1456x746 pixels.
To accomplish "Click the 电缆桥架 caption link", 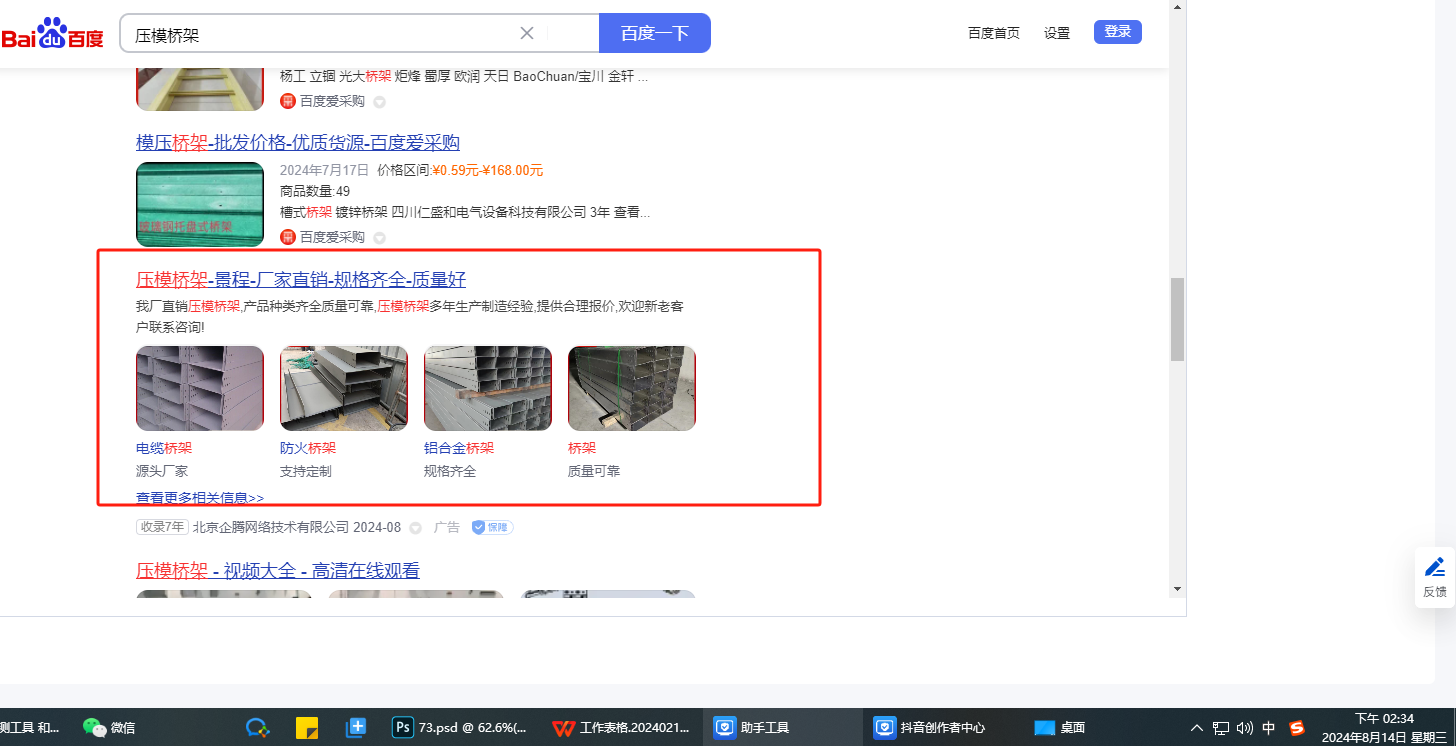I will tap(164, 448).
